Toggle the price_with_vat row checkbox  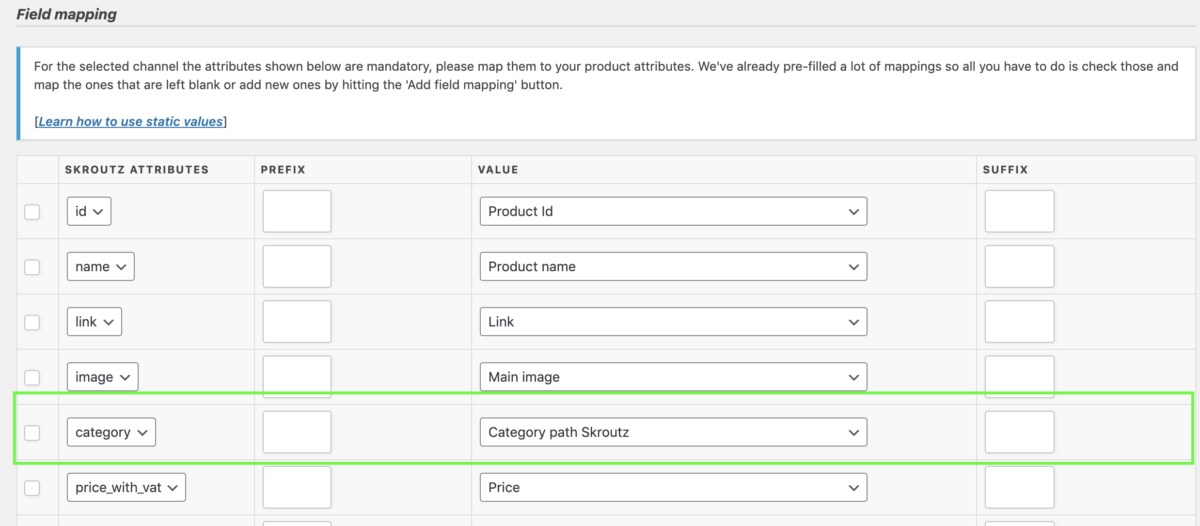32,488
